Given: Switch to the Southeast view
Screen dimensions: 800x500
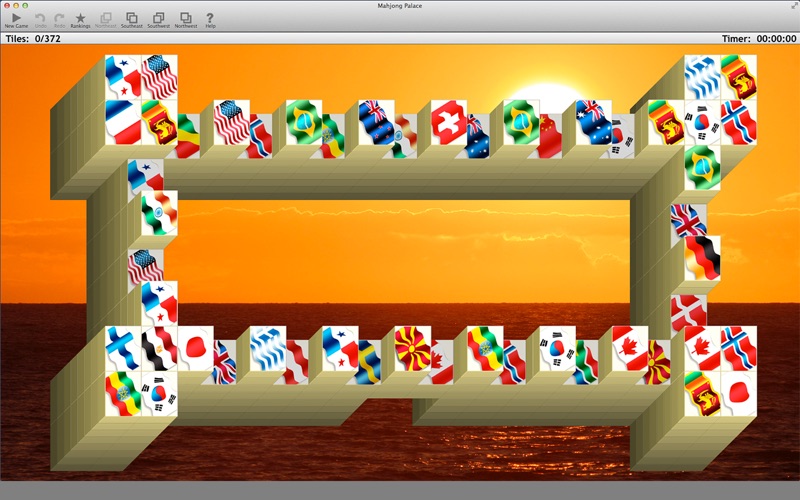Looking at the screenshot, I should click(132, 20).
